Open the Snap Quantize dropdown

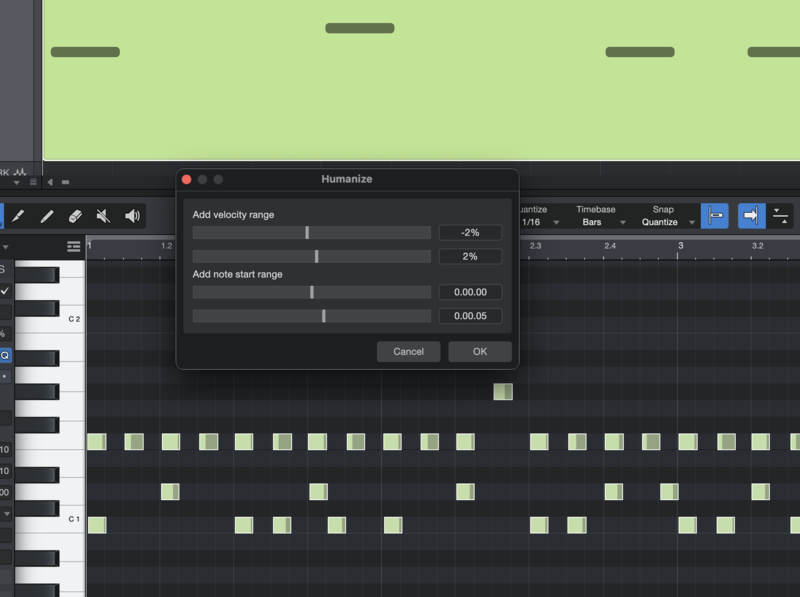click(668, 222)
